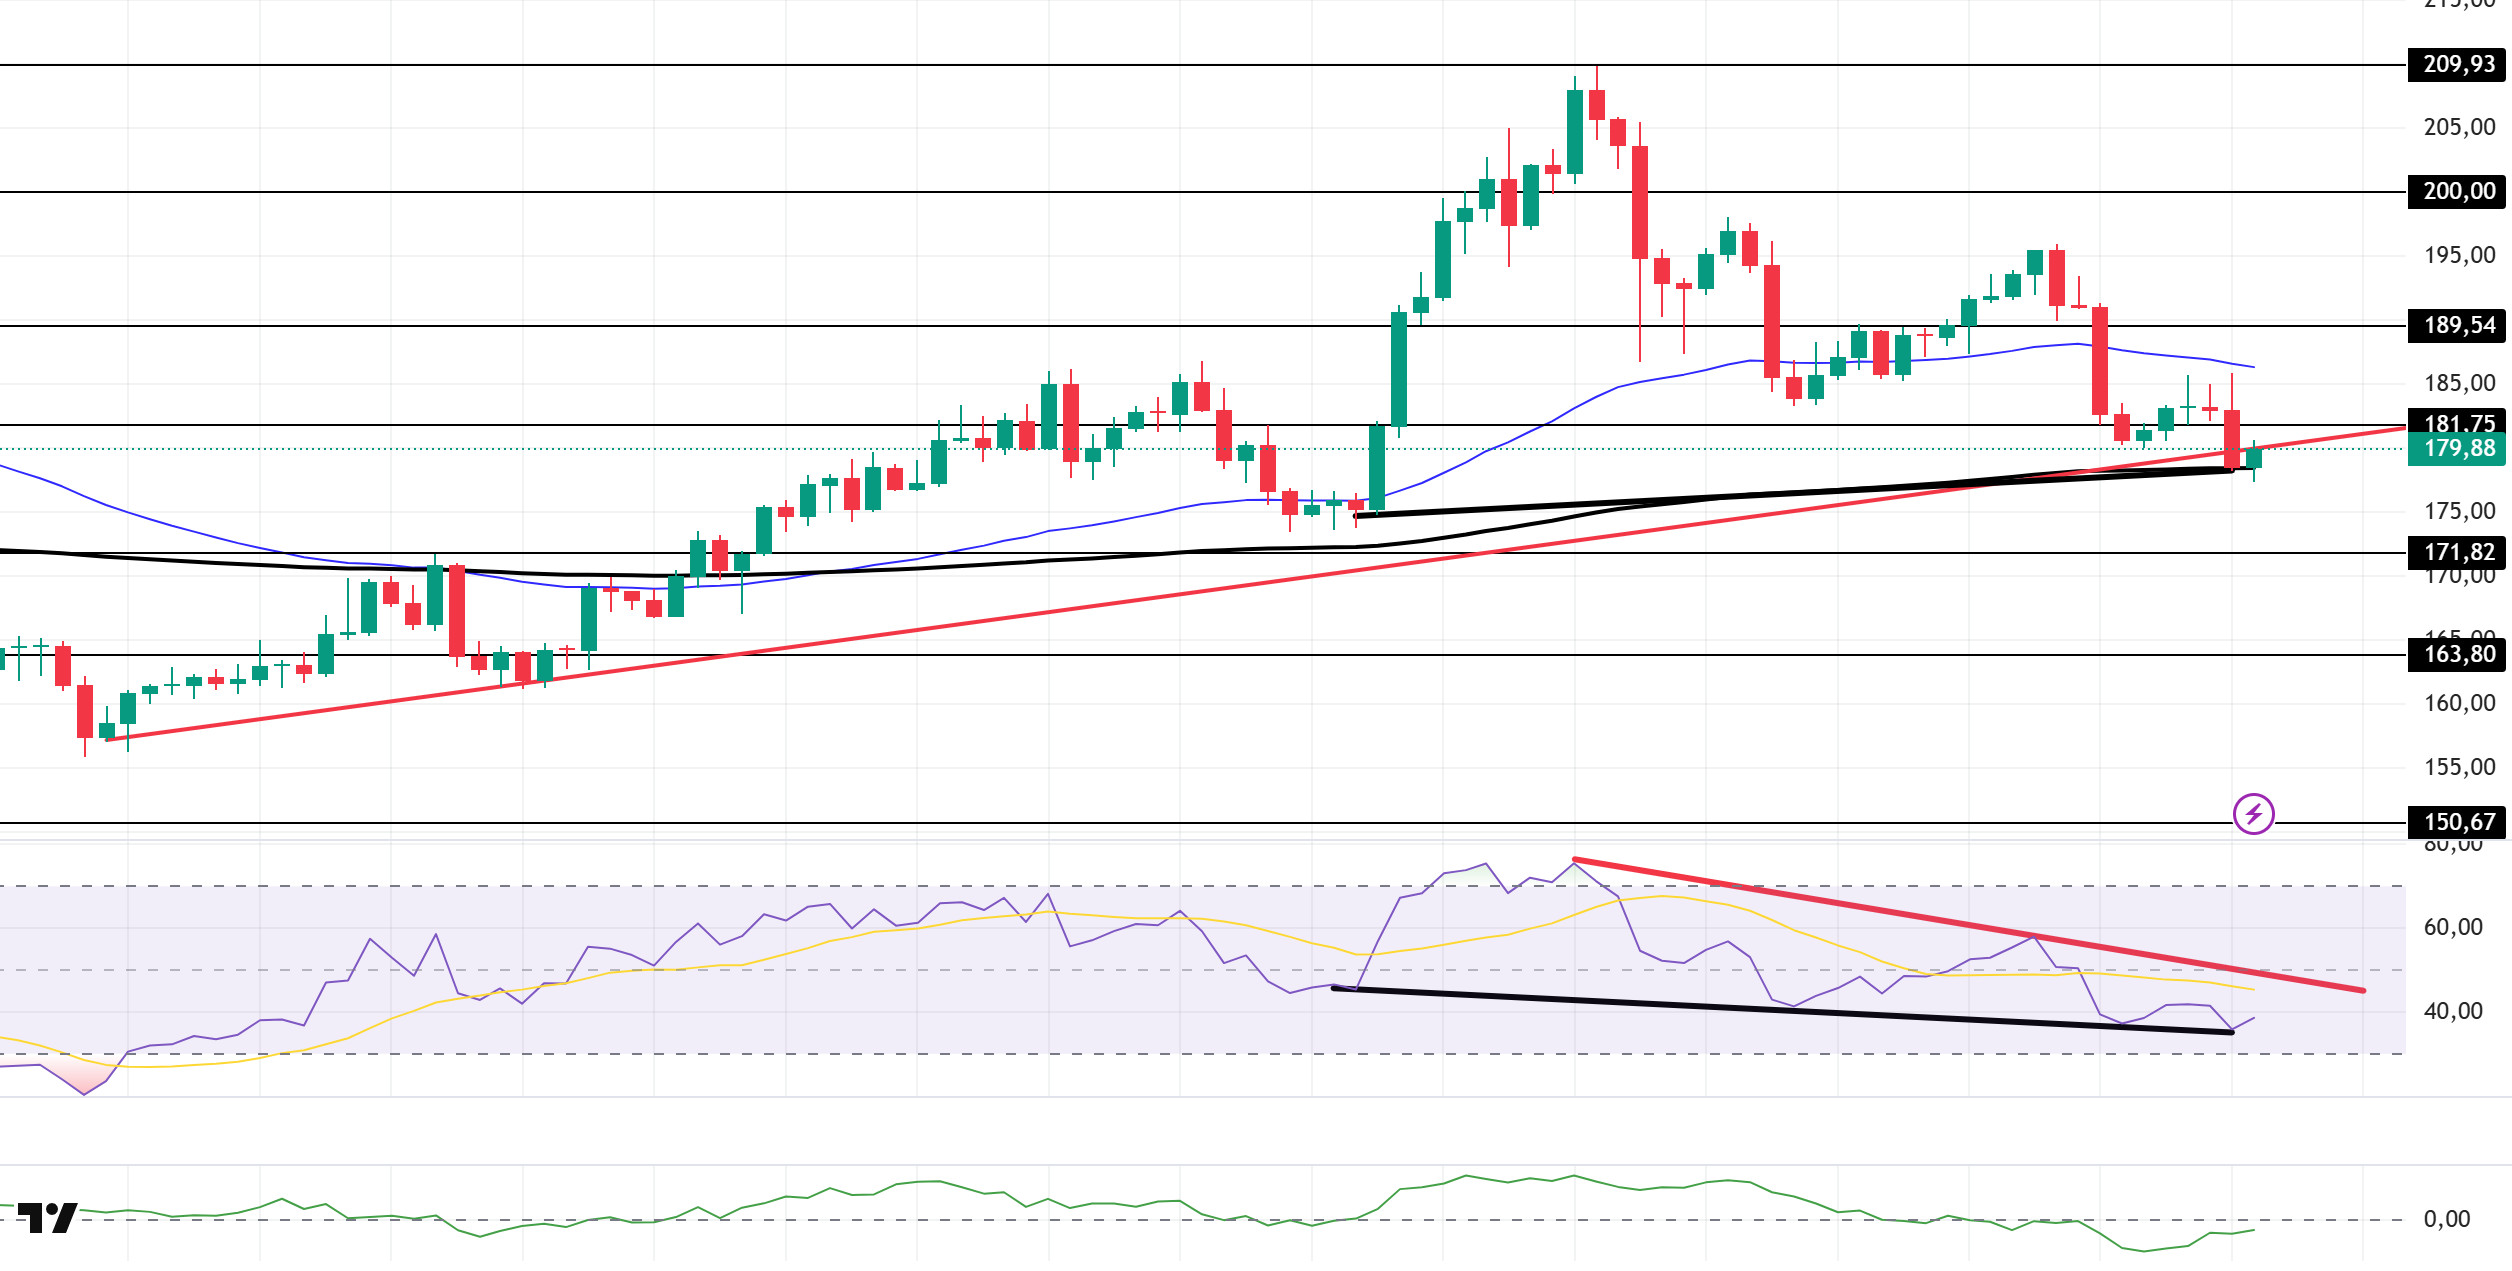Select the 200,00 price level label
2512x1271 pixels.
[x=2458, y=191]
